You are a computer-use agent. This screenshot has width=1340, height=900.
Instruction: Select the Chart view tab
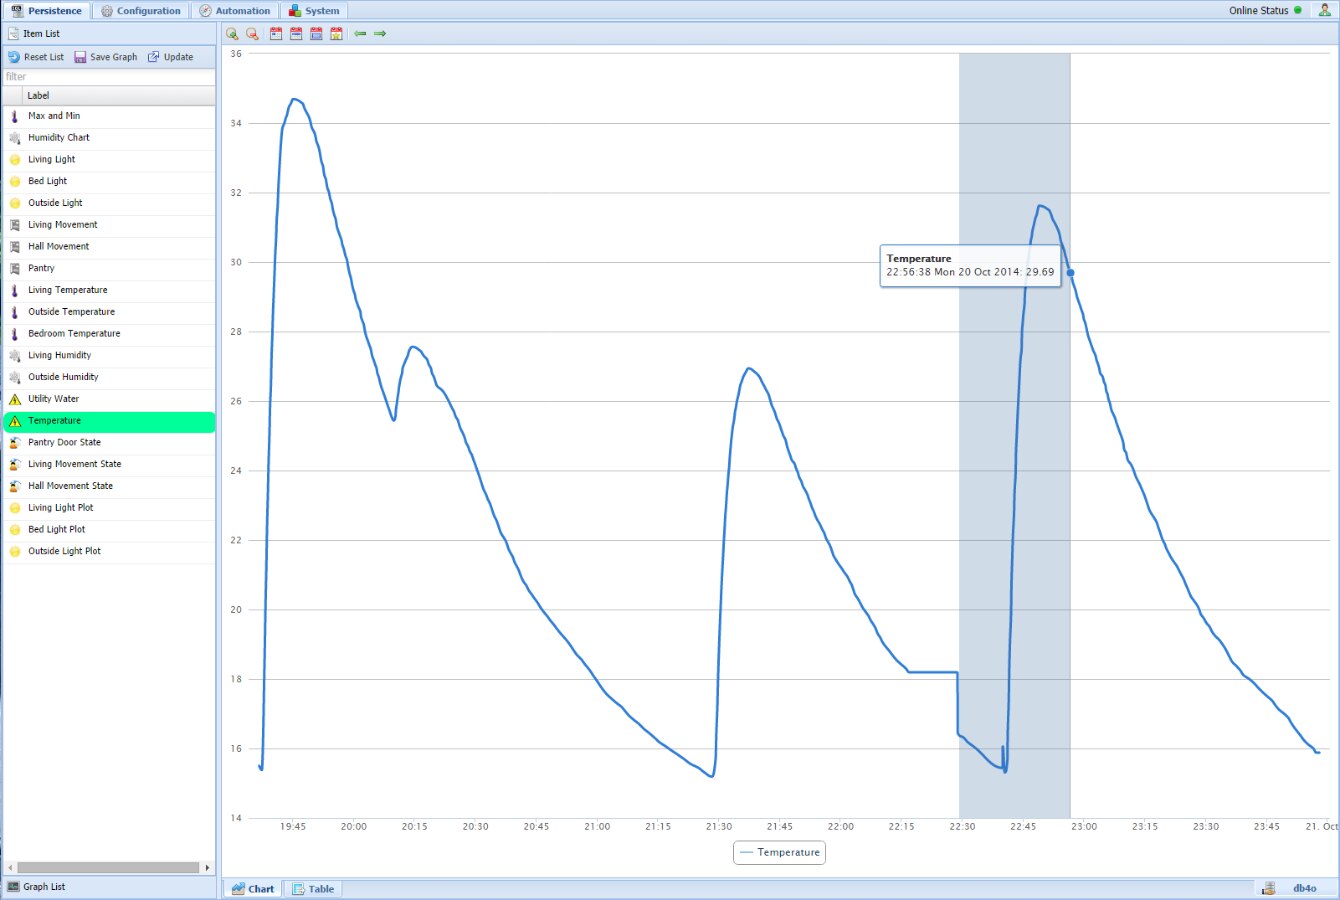(253, 889)
